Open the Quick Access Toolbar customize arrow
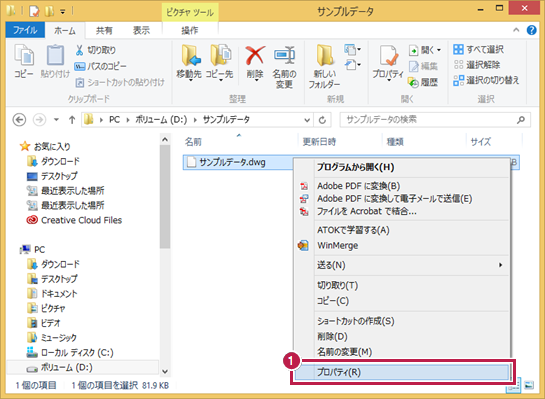The image size is (545, 399). (x=63, y=12)
